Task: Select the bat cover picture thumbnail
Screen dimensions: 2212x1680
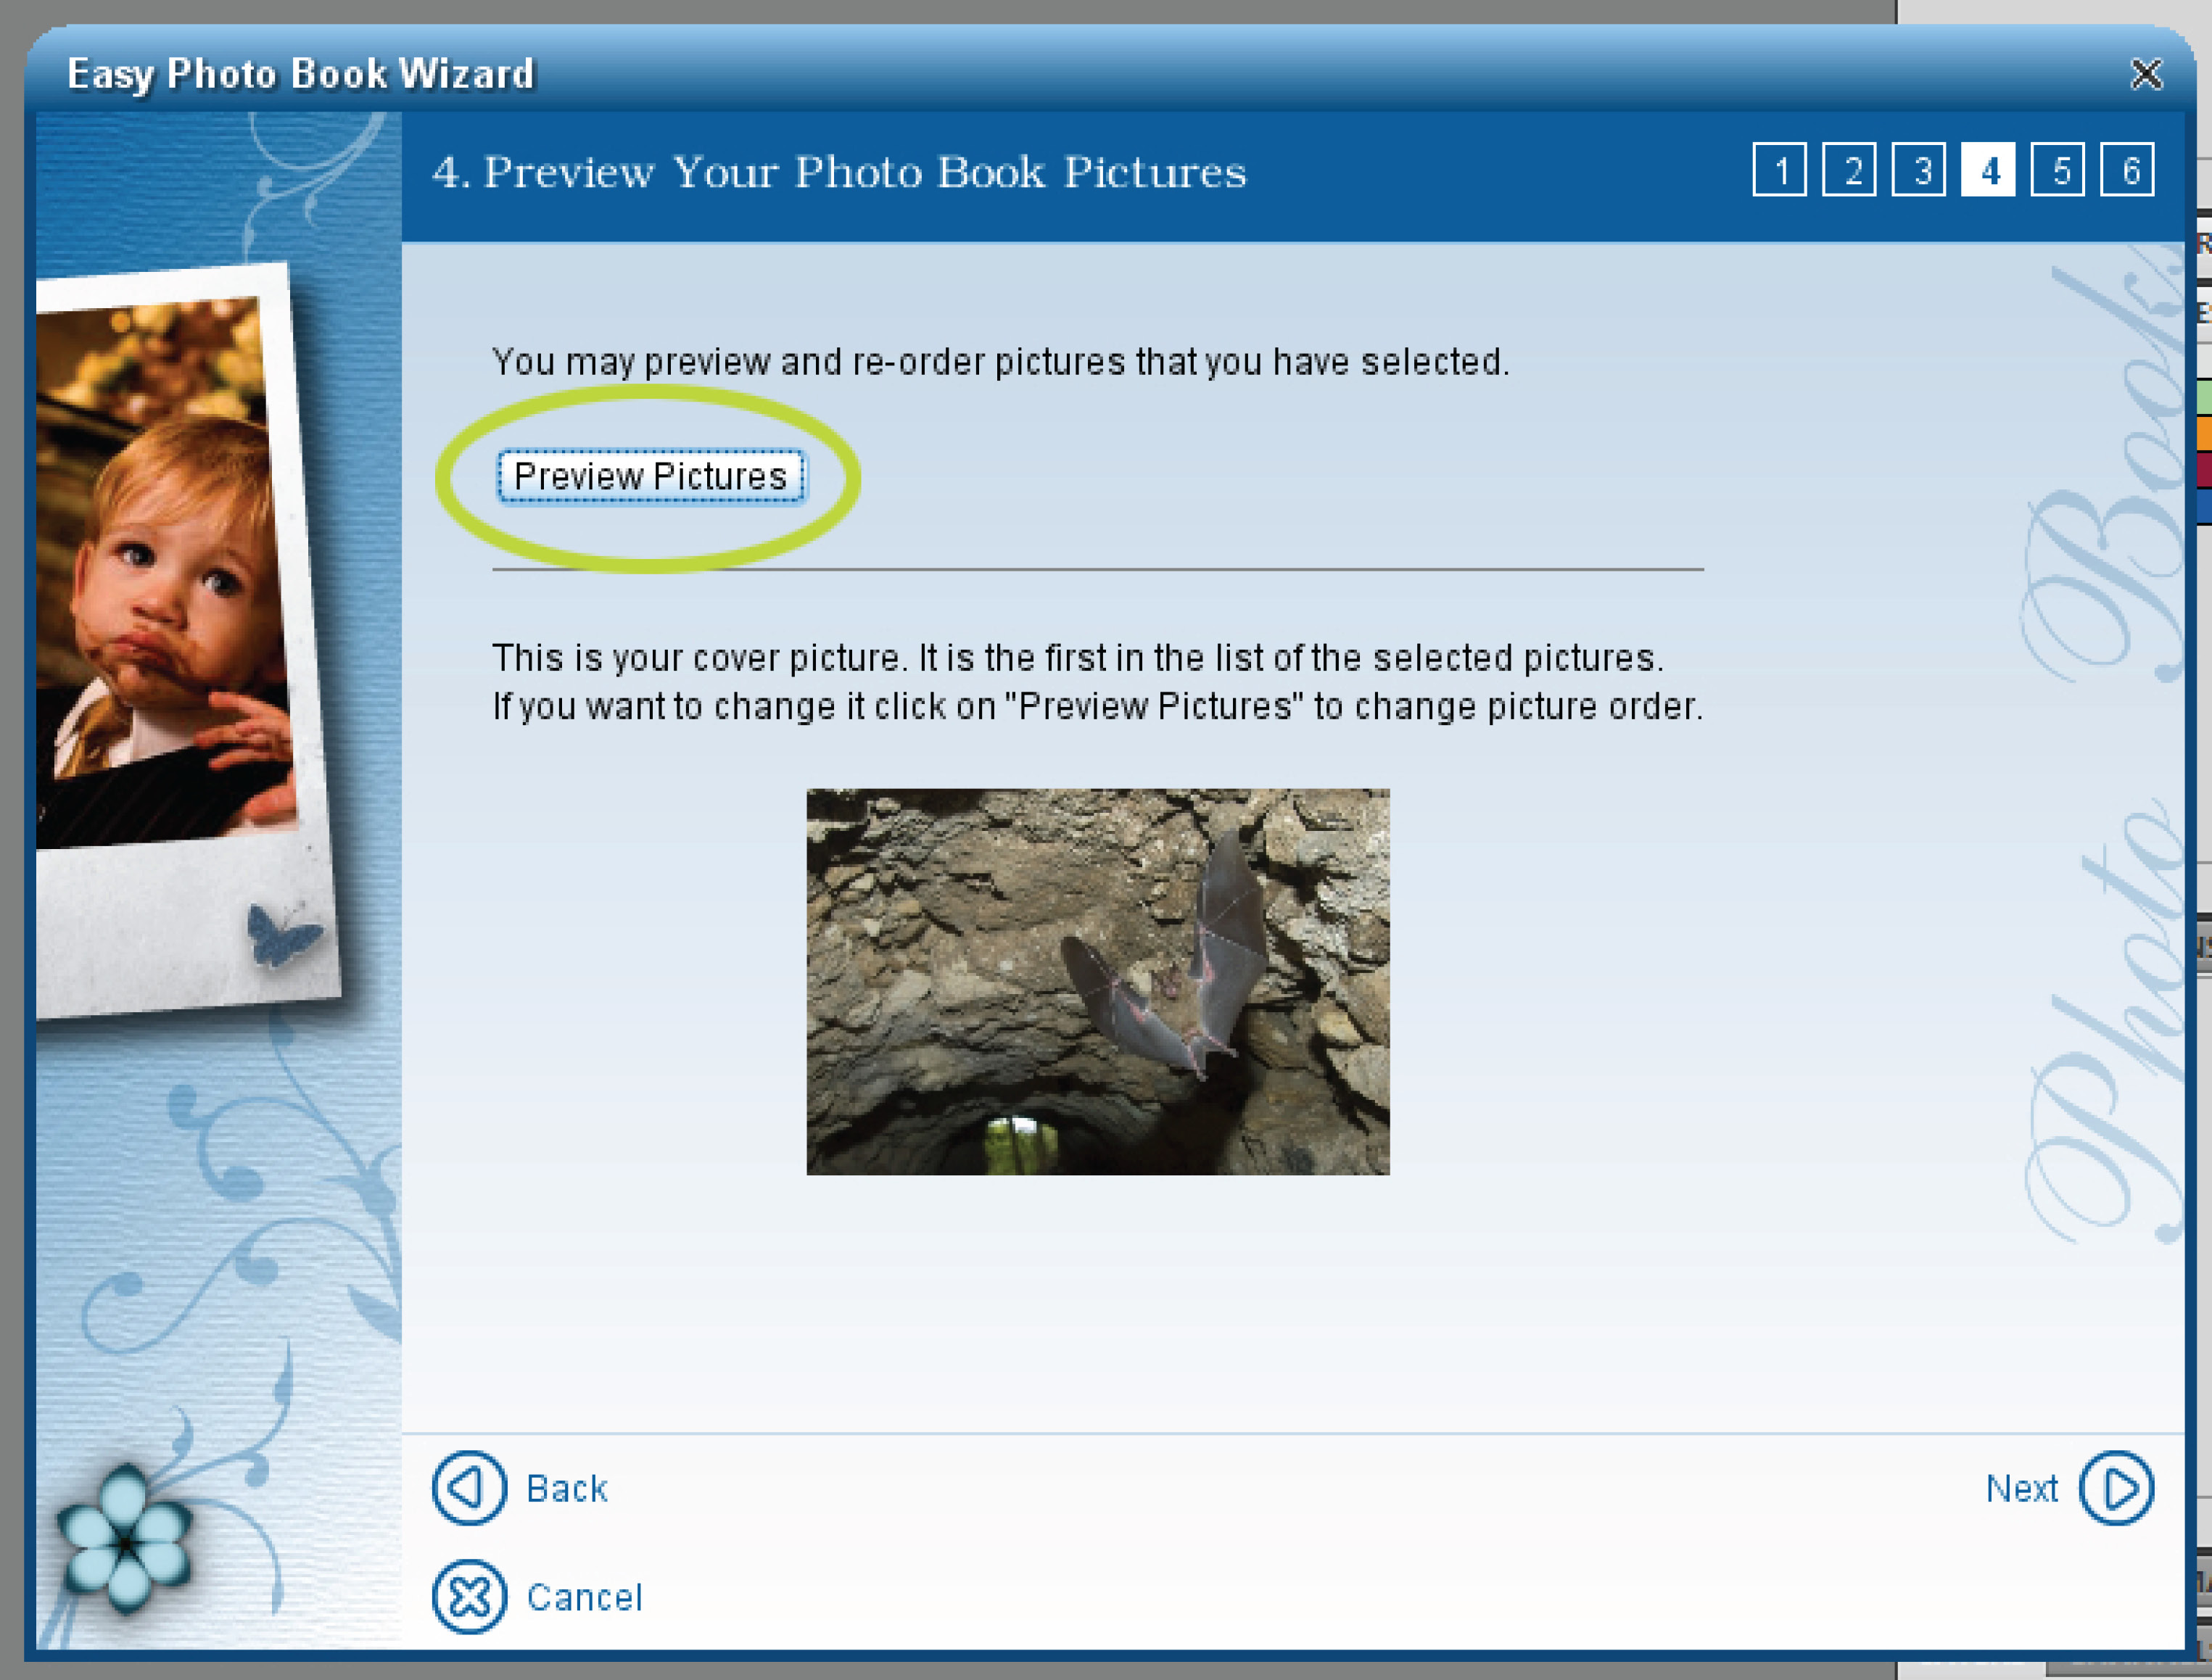Action: point(1098,981)
